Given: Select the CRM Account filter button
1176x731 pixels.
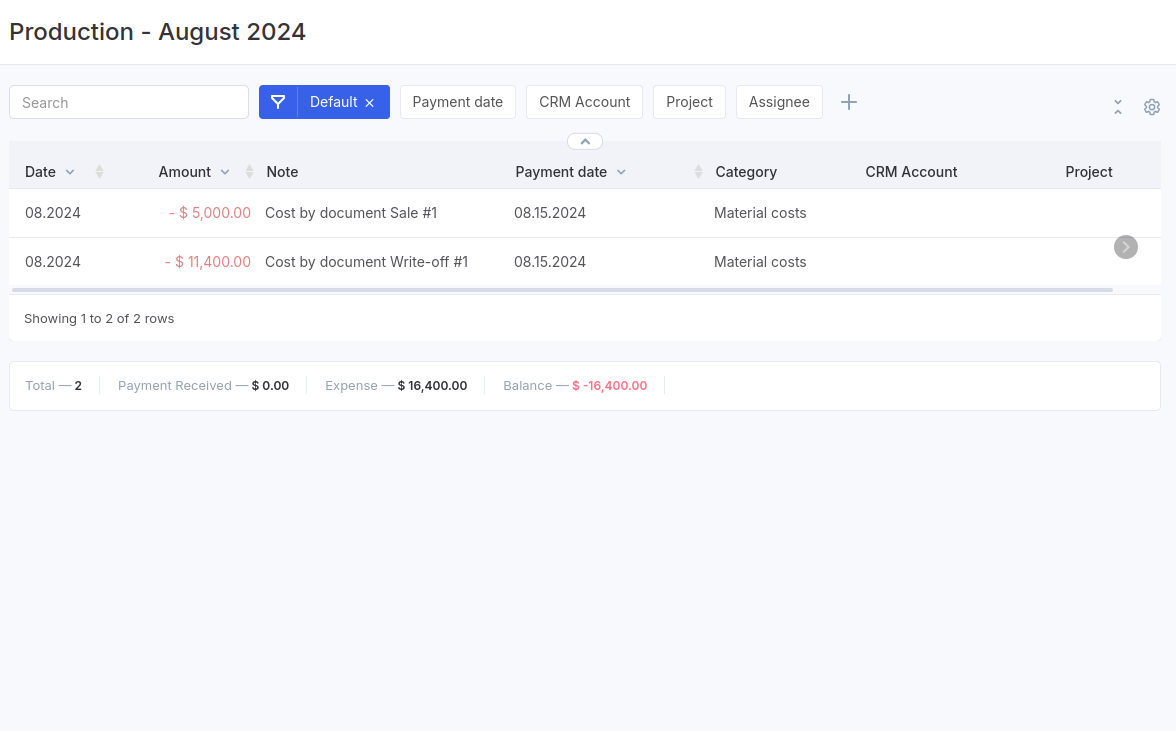Looking at the screenshot, I should tap(584, 102).
